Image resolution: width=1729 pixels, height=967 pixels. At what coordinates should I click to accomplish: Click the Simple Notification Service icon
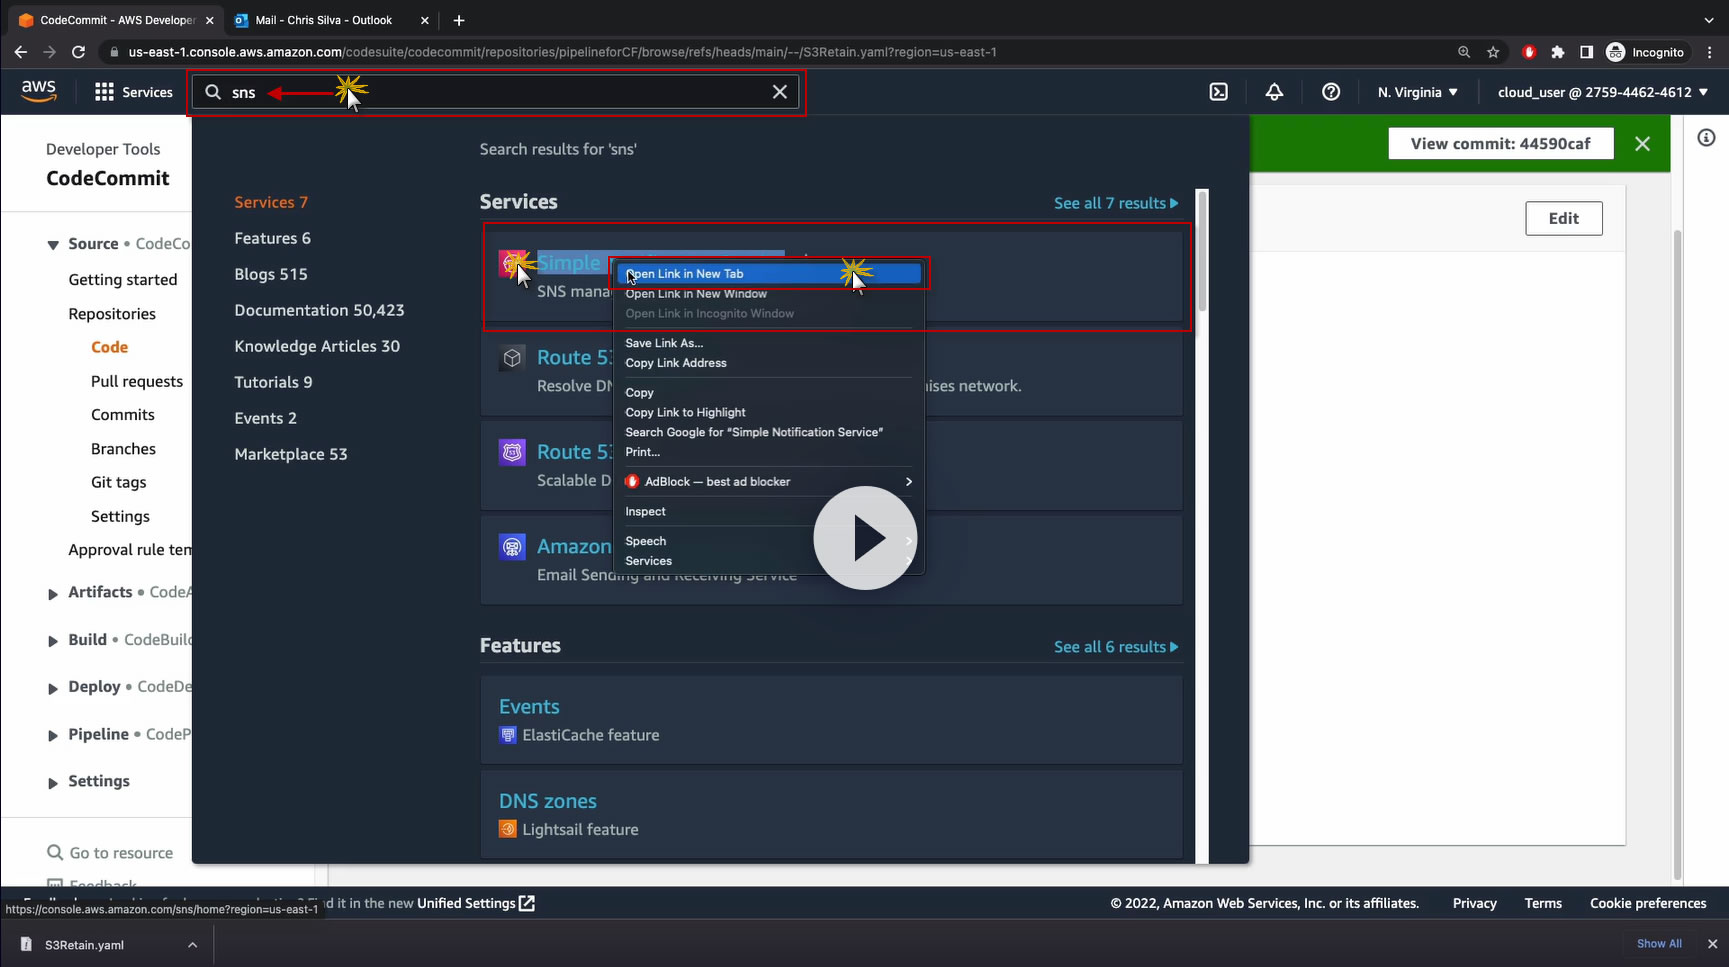click(x=512, y=263)
